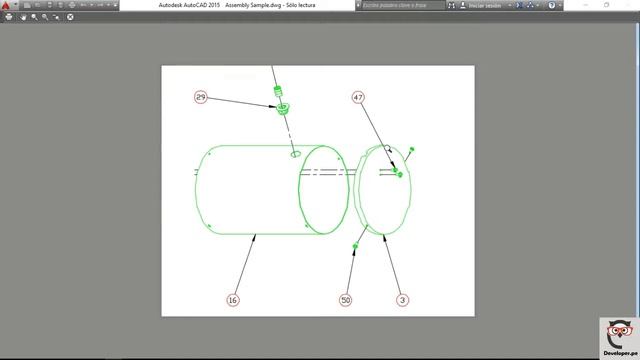
Task: Click the keyword search input field
Action: [403, 5]
